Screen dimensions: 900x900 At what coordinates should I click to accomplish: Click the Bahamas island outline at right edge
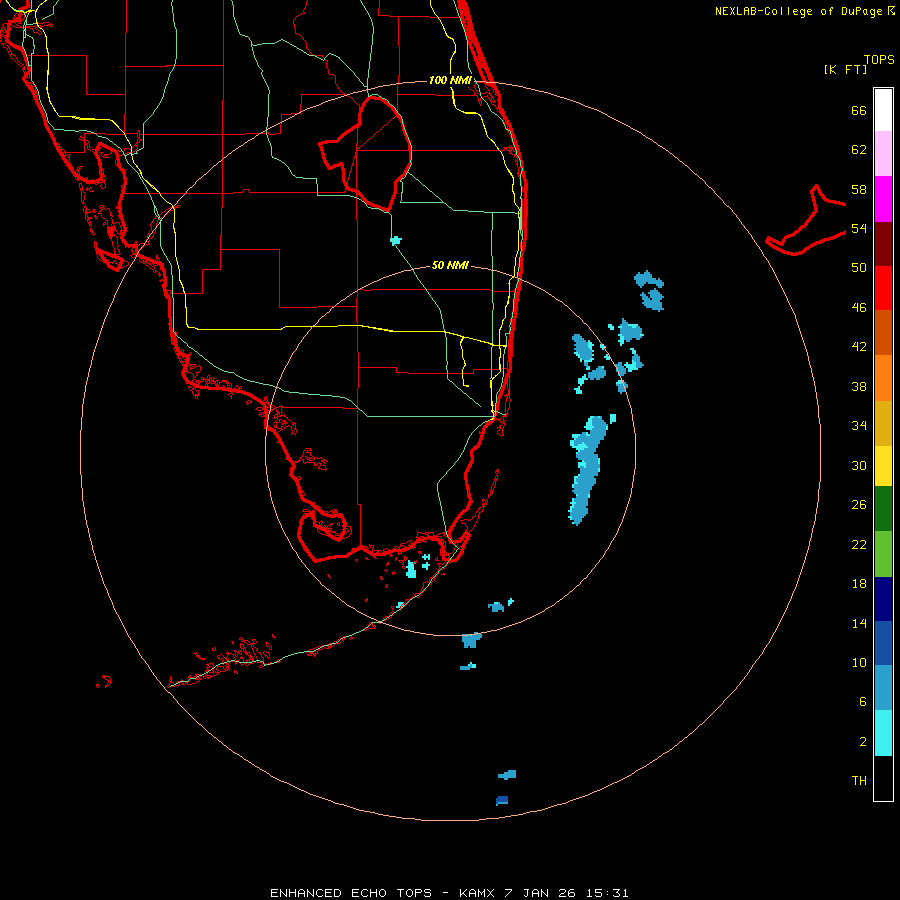806,221
